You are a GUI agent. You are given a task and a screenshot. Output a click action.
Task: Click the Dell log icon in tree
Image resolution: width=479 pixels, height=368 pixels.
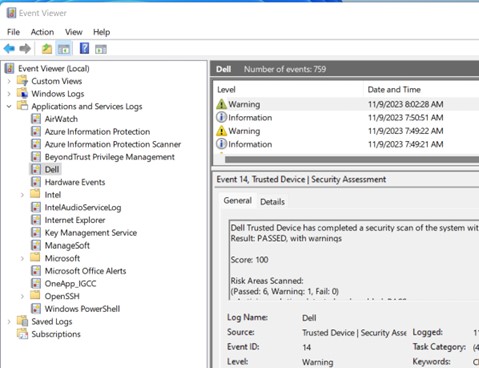[36, 169]
